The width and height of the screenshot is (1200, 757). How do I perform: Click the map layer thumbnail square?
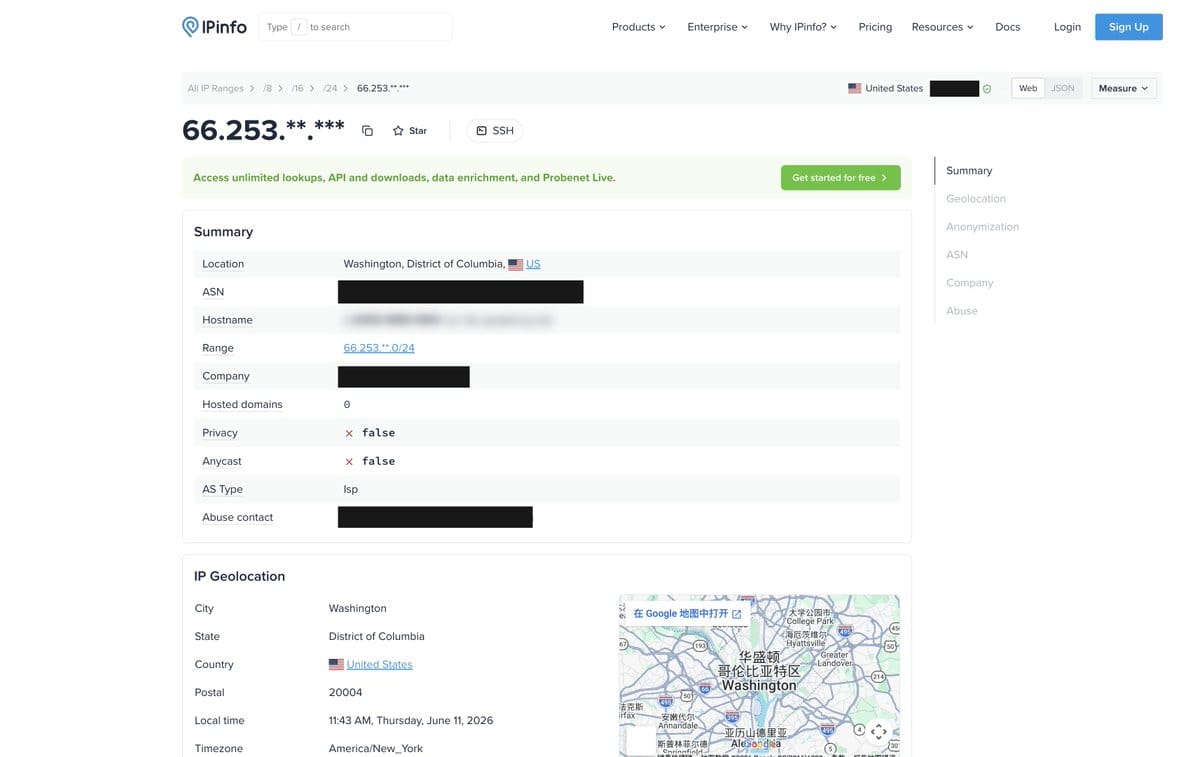pos(641,740)
